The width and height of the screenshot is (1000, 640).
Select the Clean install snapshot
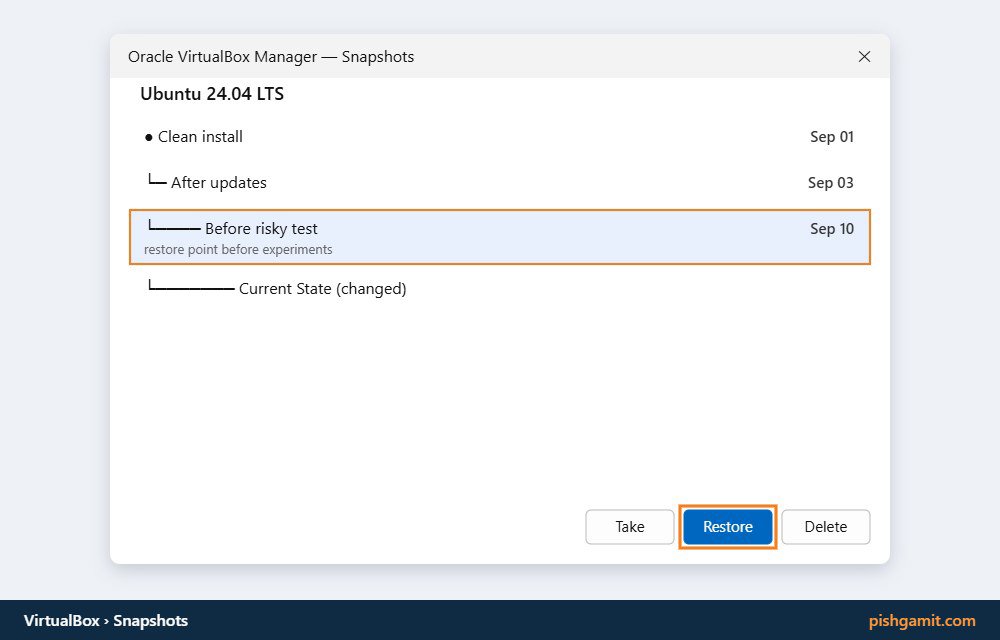[x=500, y=137]
